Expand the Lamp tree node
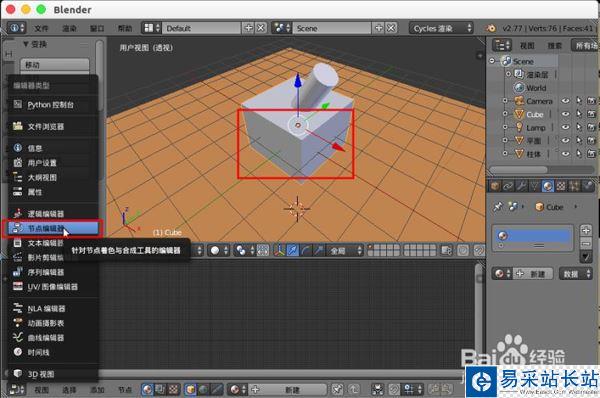 click(x=505, y=127)
